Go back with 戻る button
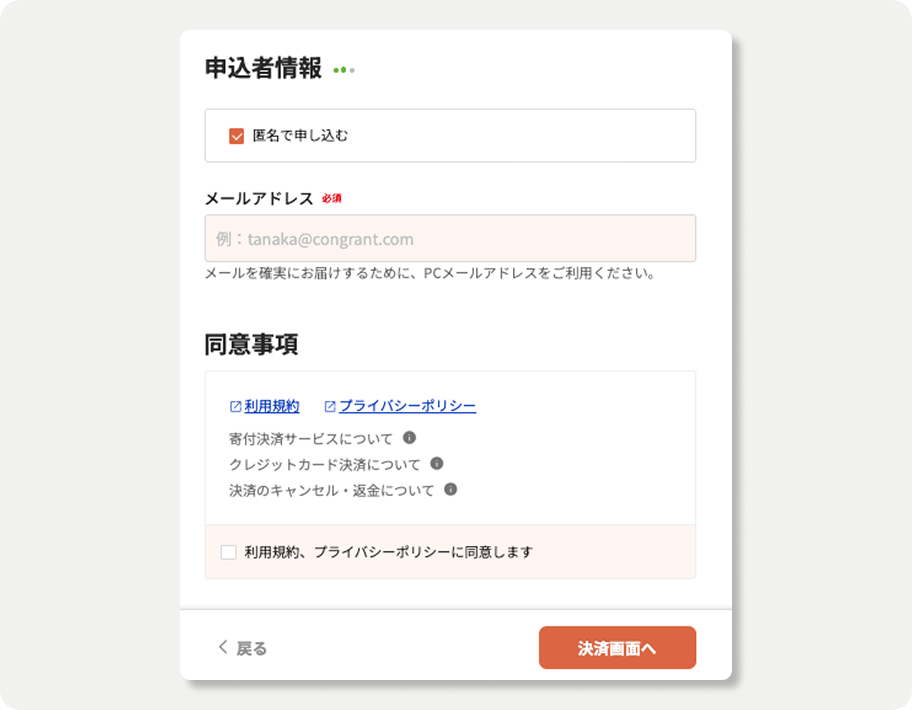912x710 pixels. 243,648
